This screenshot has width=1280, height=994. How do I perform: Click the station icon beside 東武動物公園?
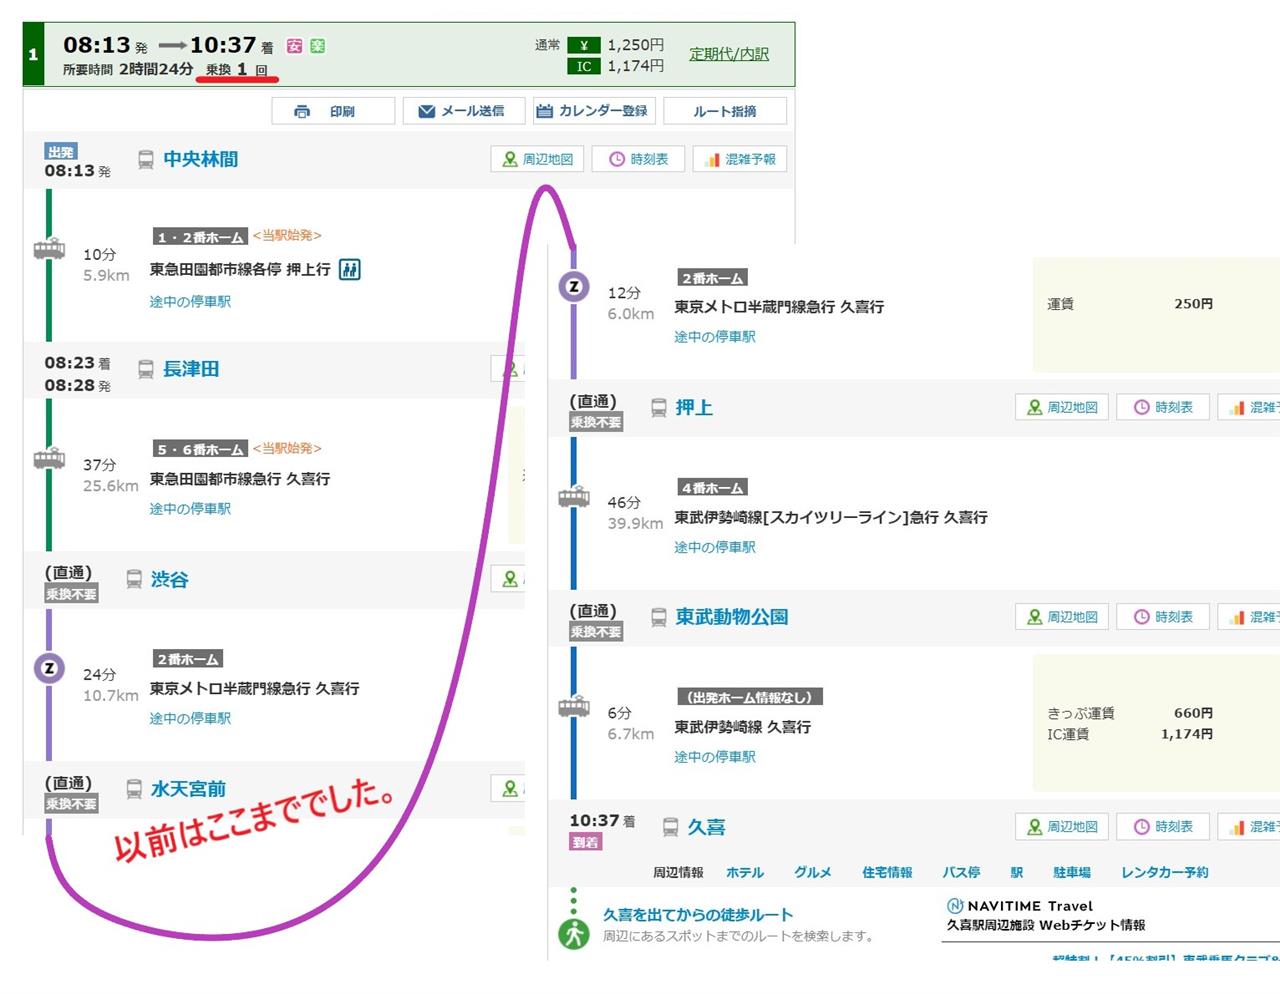coord(658,617)
